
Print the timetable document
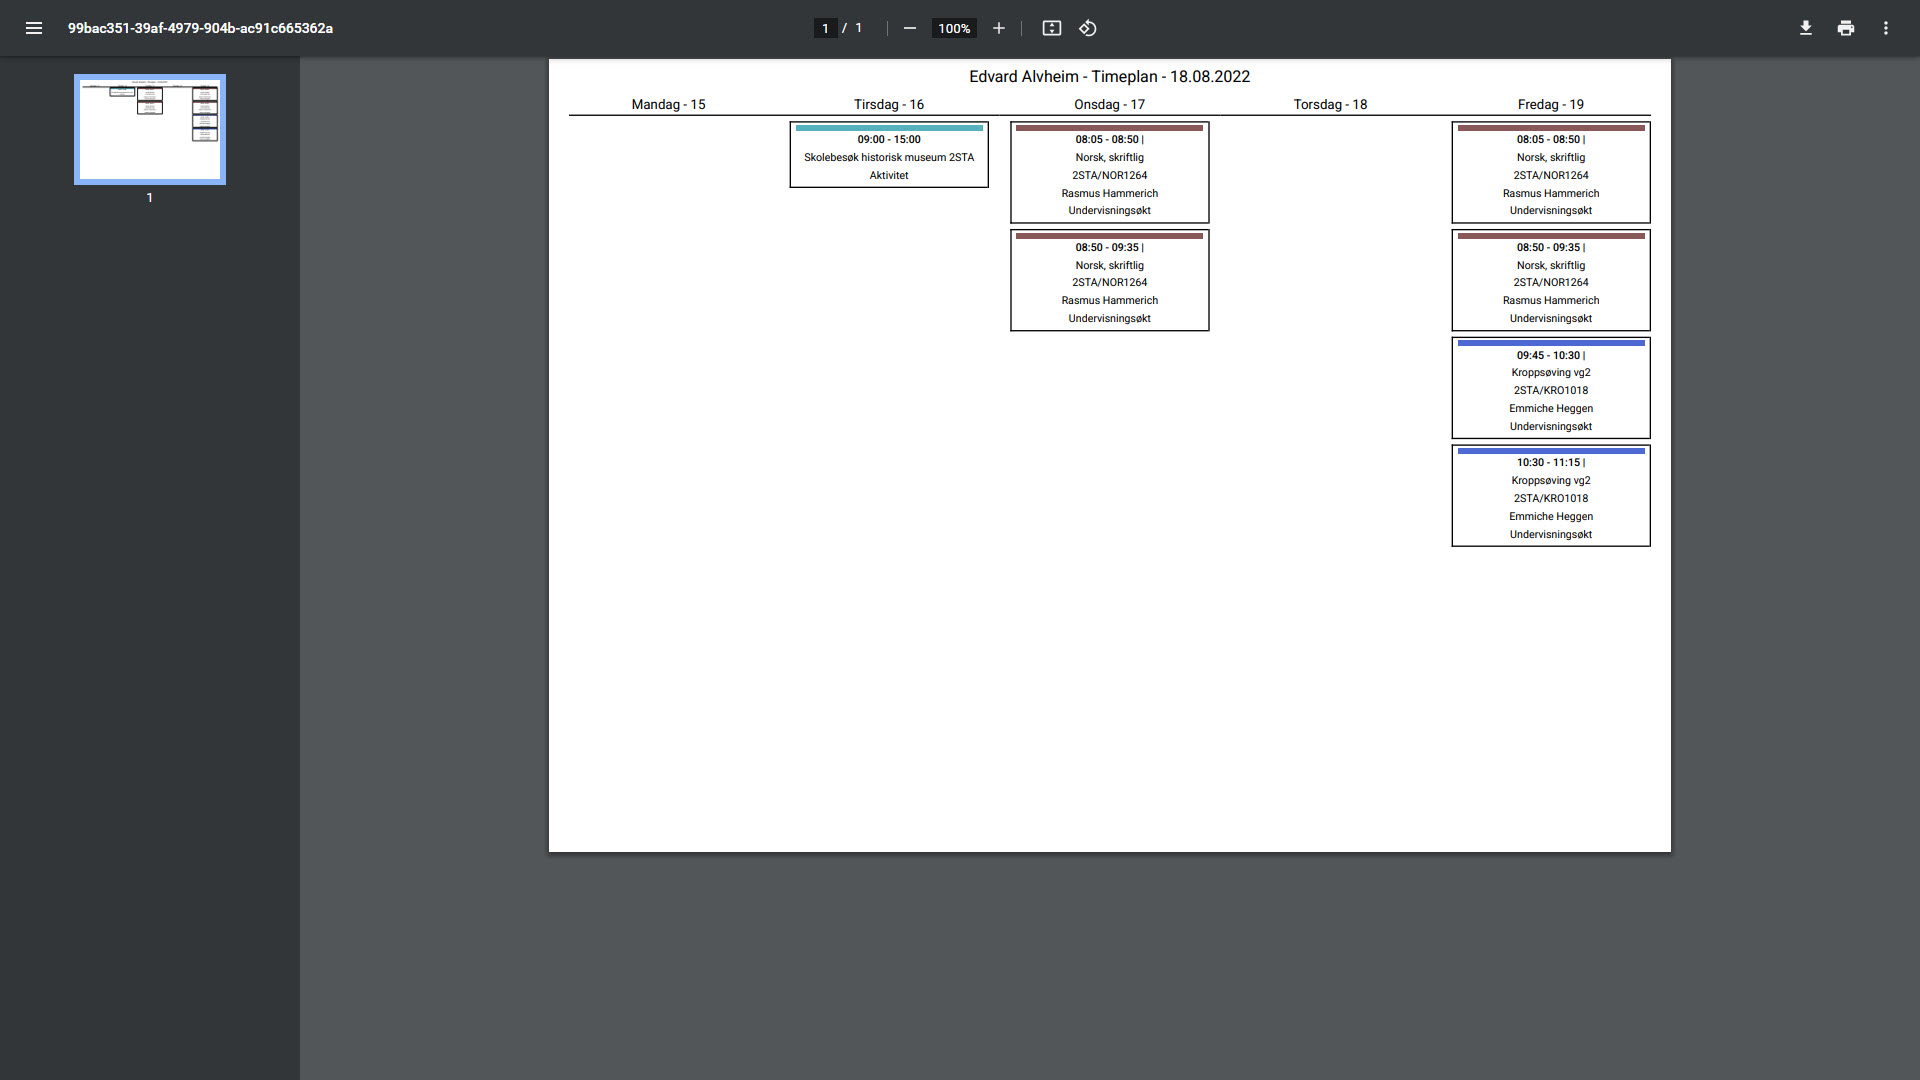(1845, 28)
